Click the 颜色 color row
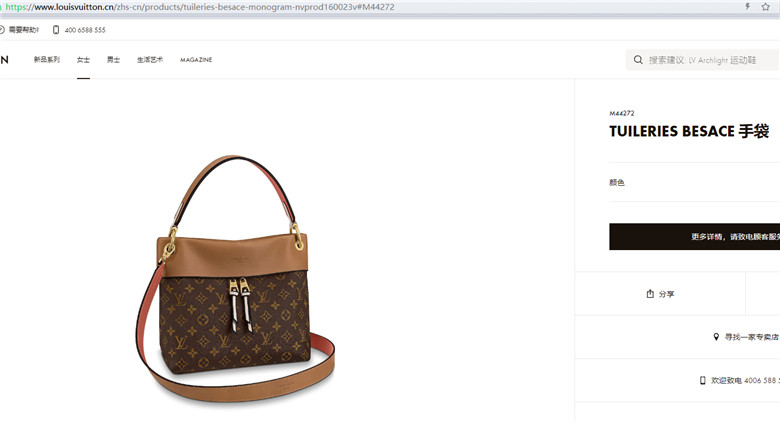This screenshot has height=422, width=780. click(x=694, y=182)
